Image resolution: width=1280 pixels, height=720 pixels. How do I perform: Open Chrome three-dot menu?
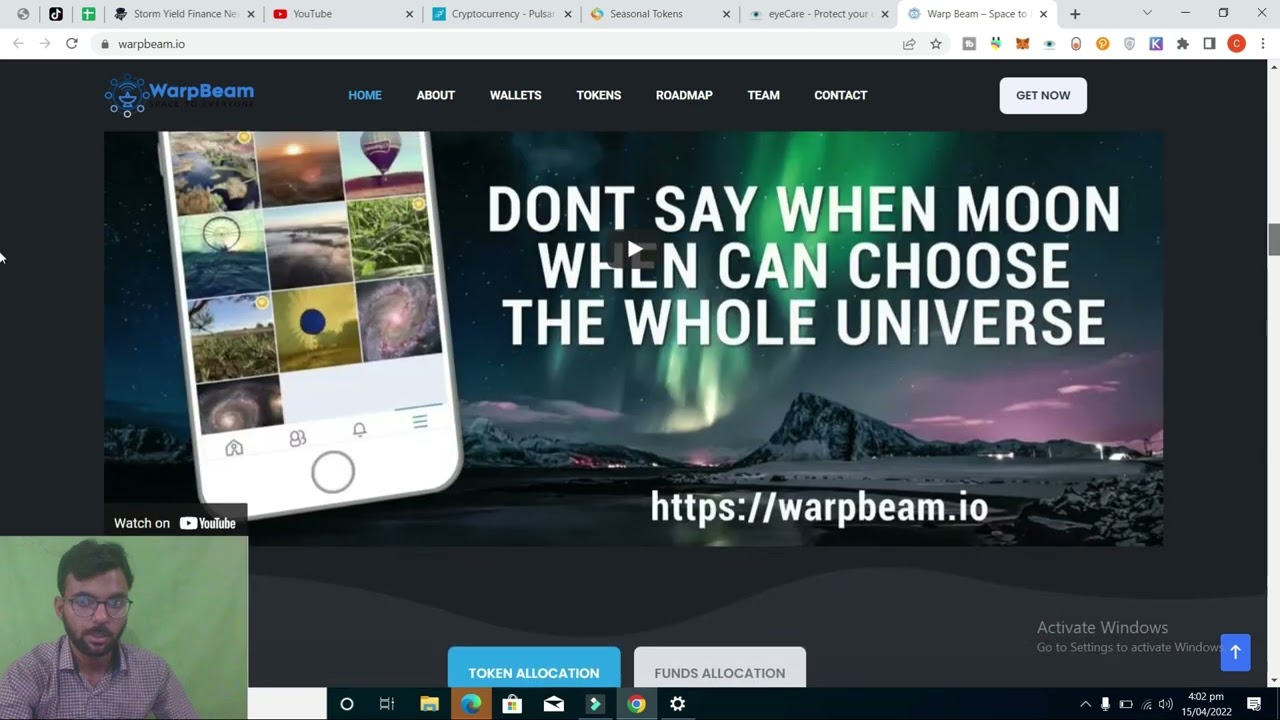tap(1263, 44)
